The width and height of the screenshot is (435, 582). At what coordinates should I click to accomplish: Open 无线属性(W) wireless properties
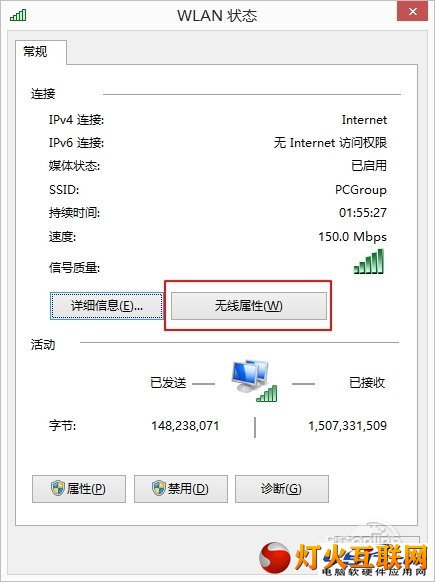(x=249, y=306)
